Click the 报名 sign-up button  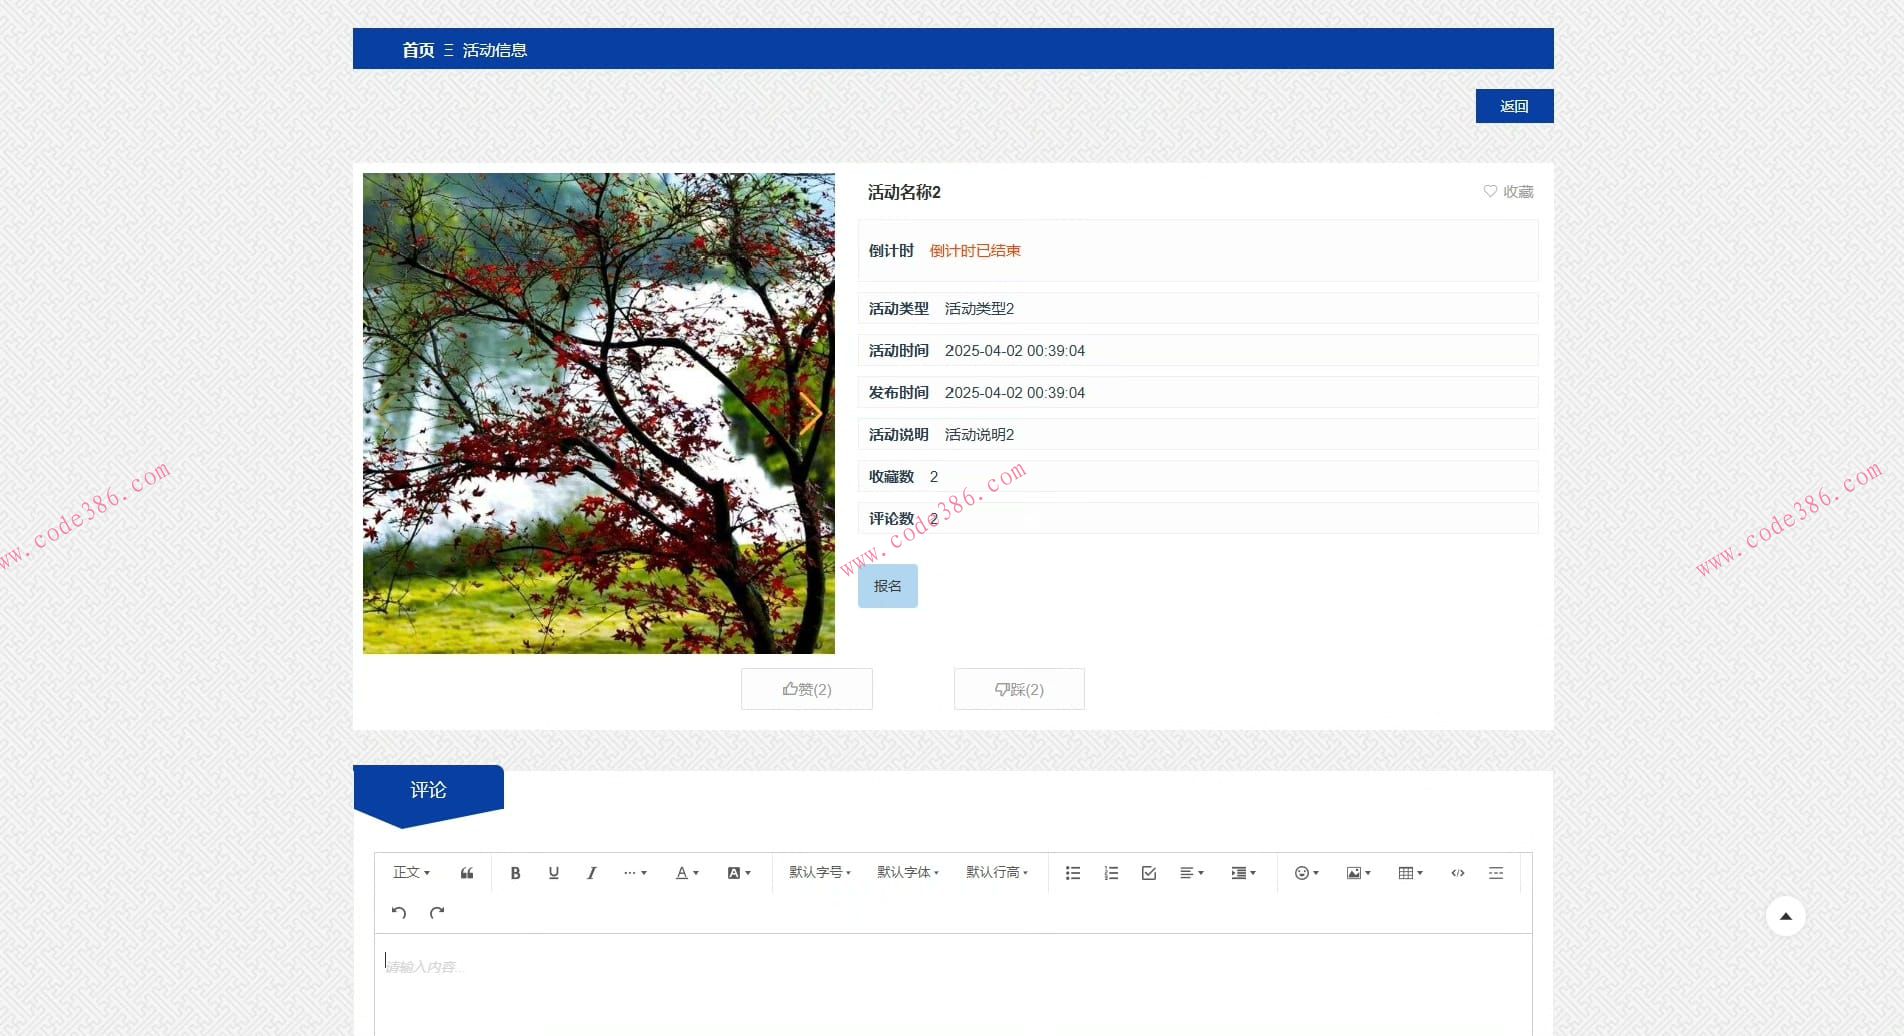click(x=887, y=586)
